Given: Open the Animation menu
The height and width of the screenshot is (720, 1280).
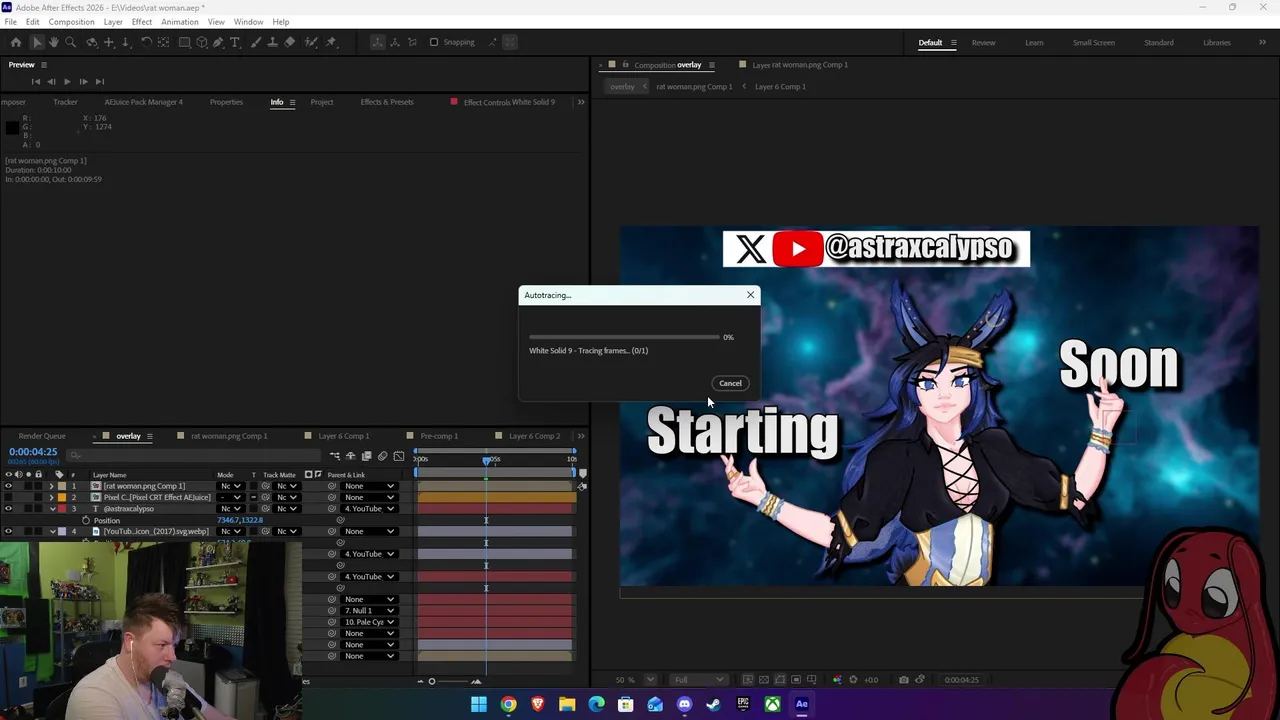Looking at the screenshot, I should pos(180,22).
